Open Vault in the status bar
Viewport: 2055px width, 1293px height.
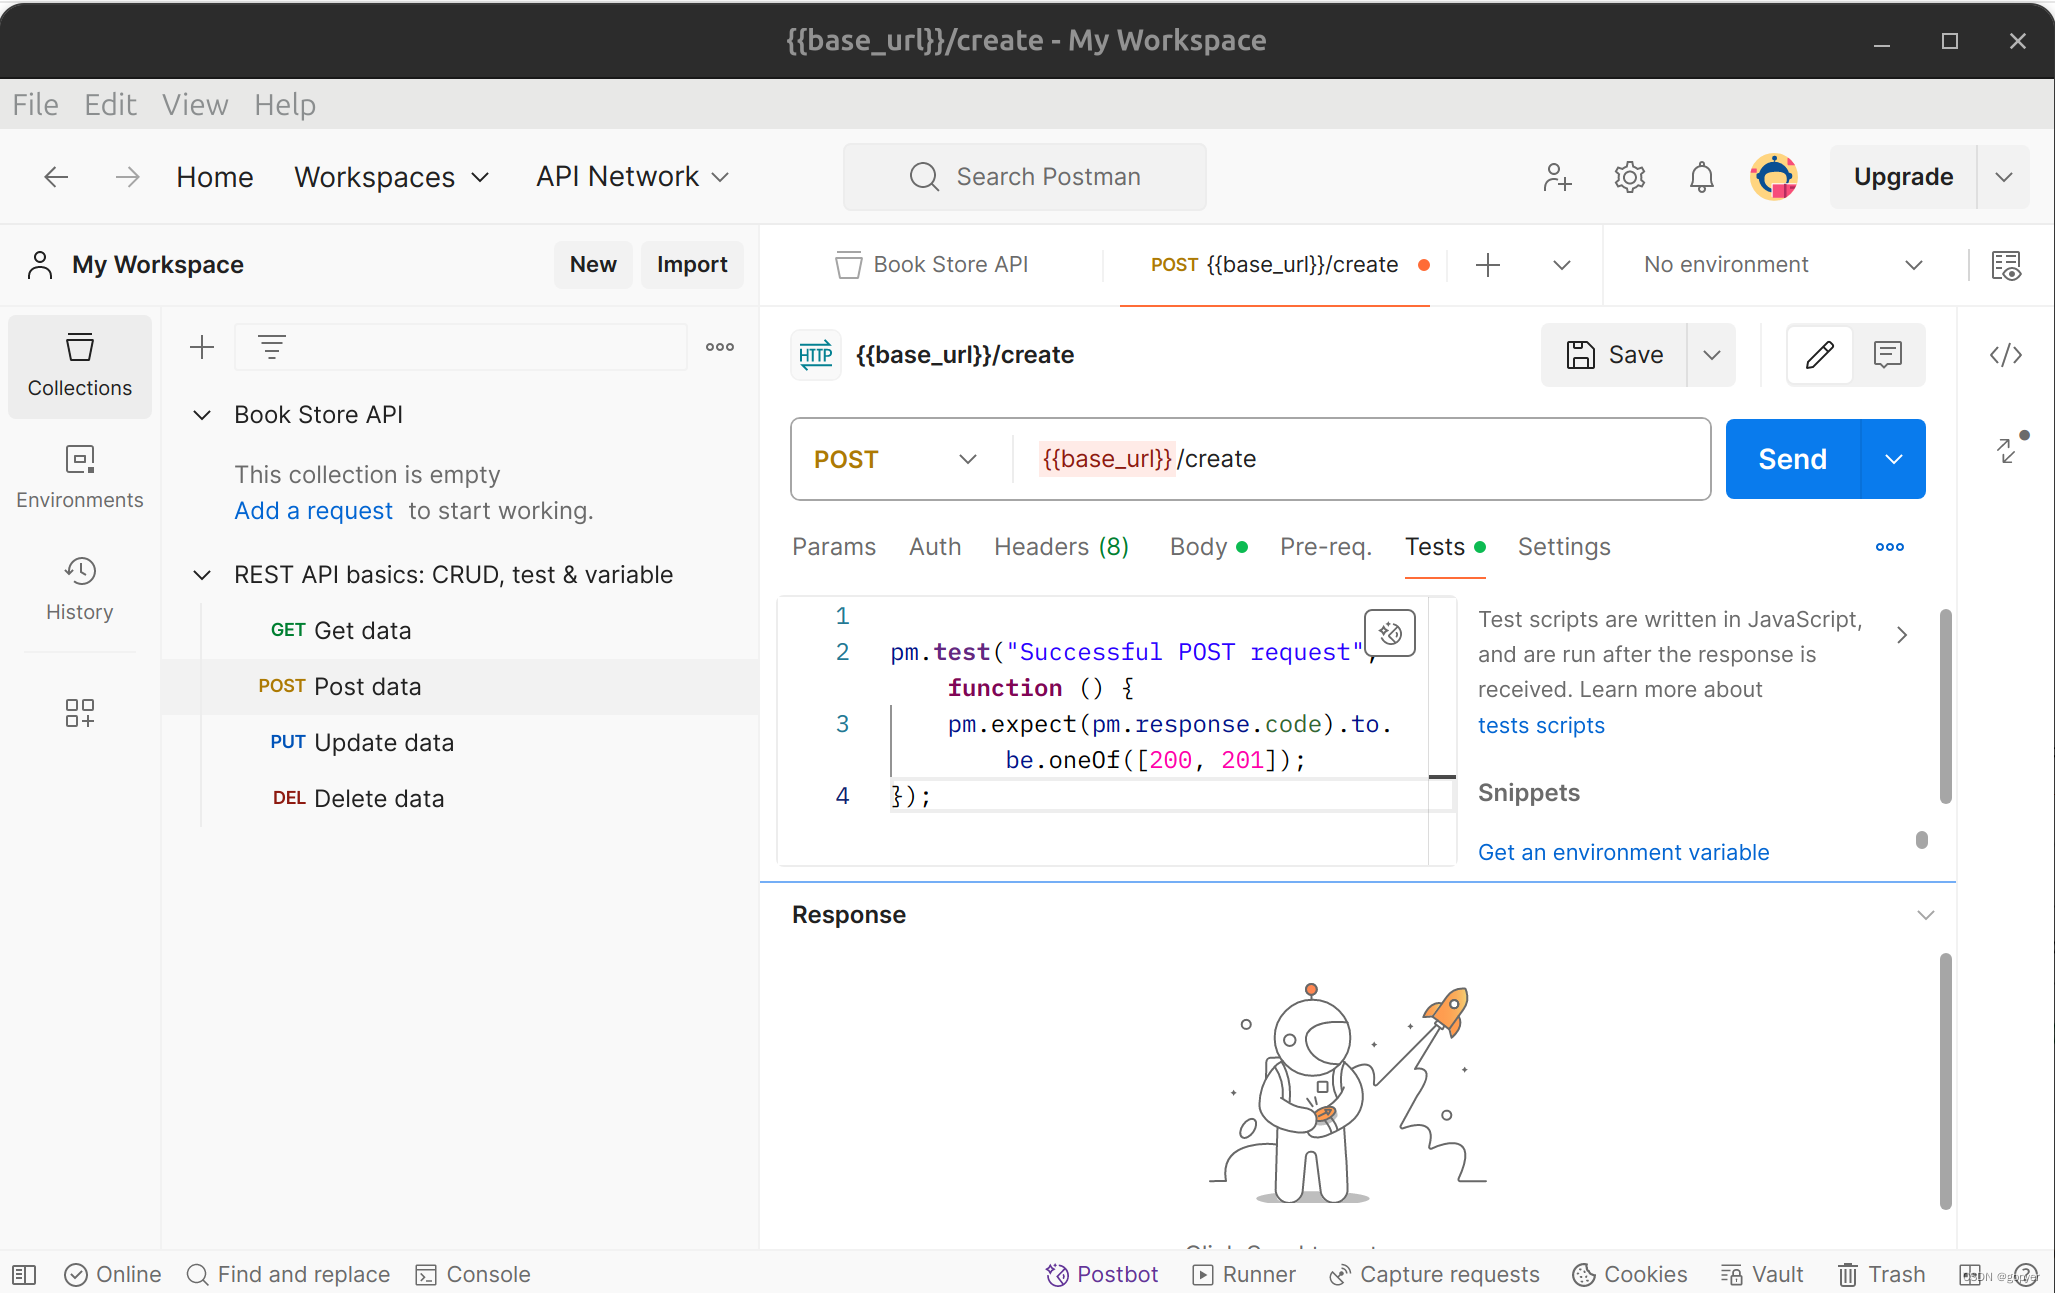pyautogui.click(x=1762, y=1274)
